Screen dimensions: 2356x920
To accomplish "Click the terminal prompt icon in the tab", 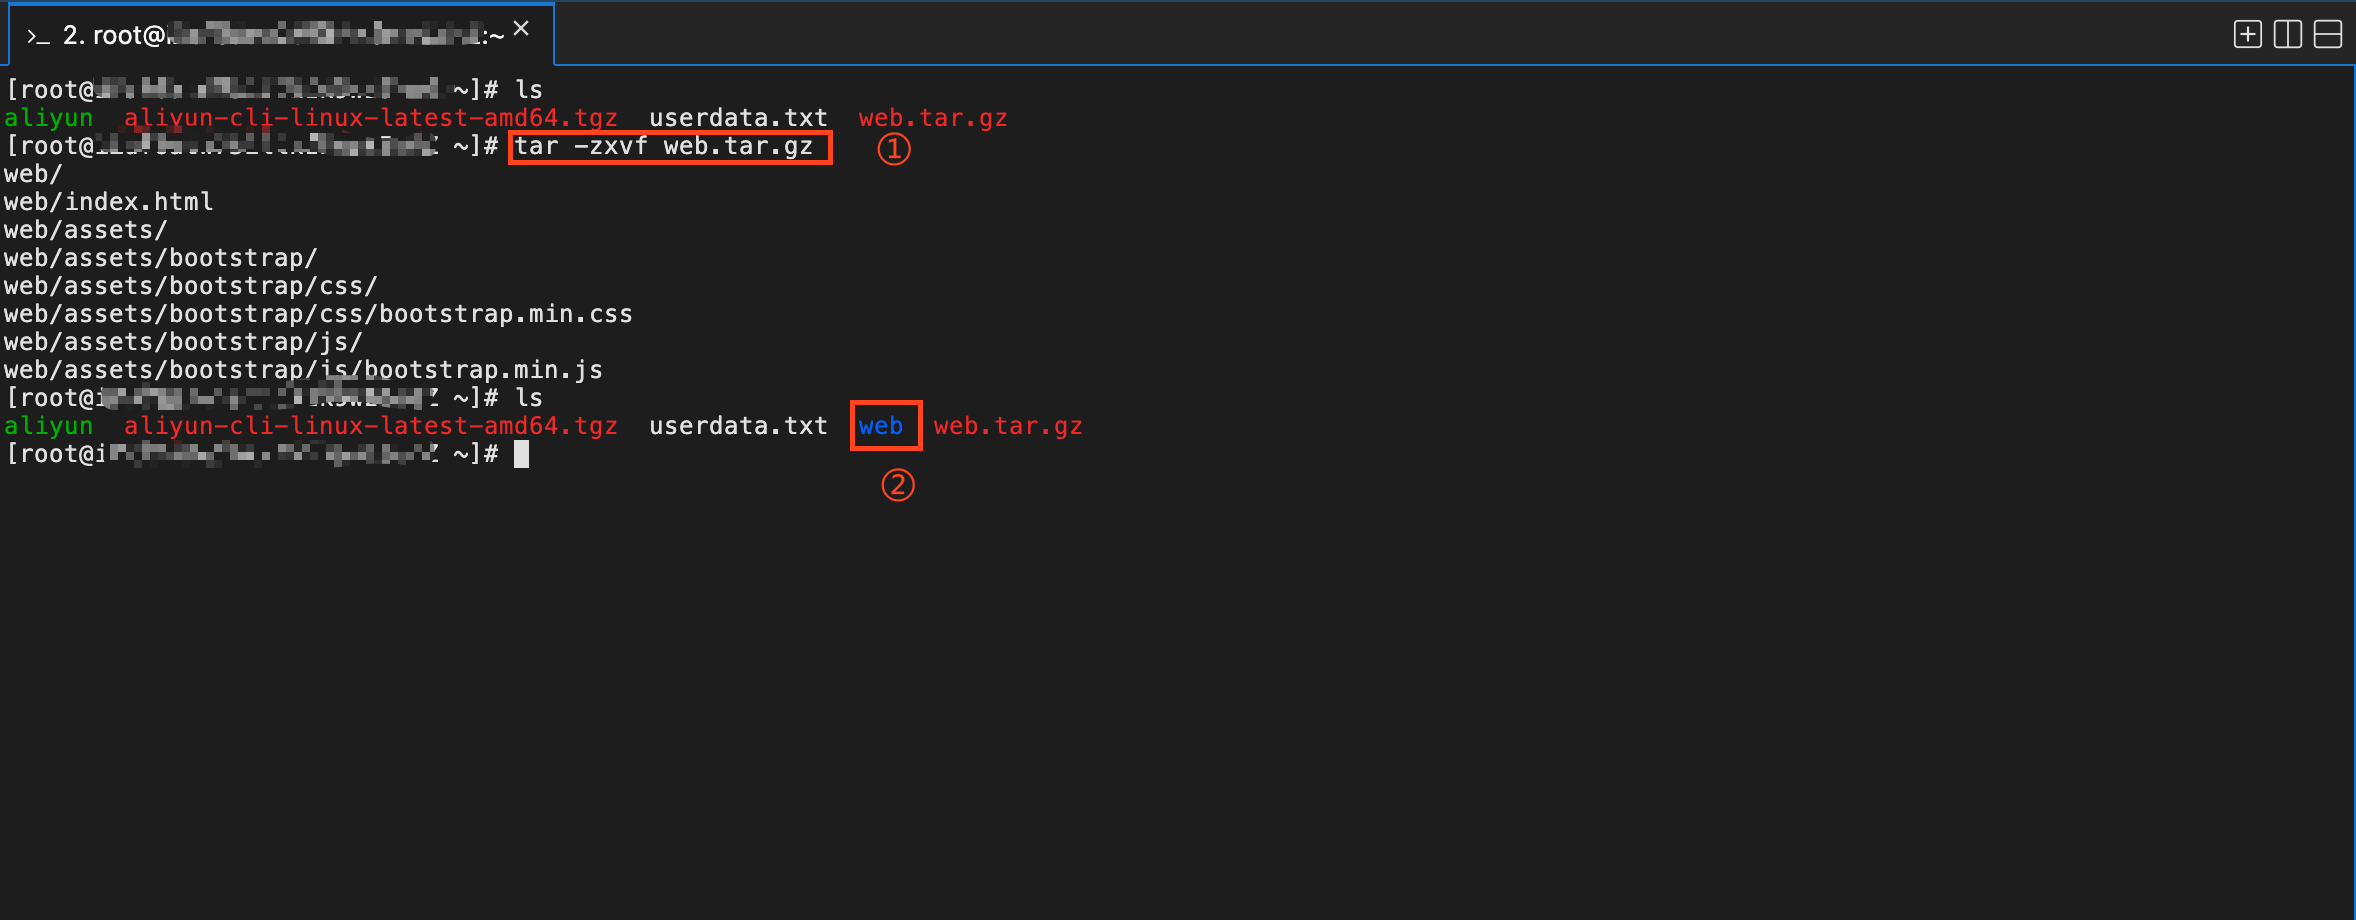I will click(x=38, y=37).
